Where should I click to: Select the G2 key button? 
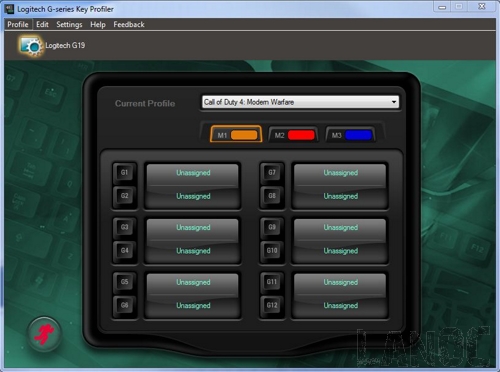(x=124, y=196)
